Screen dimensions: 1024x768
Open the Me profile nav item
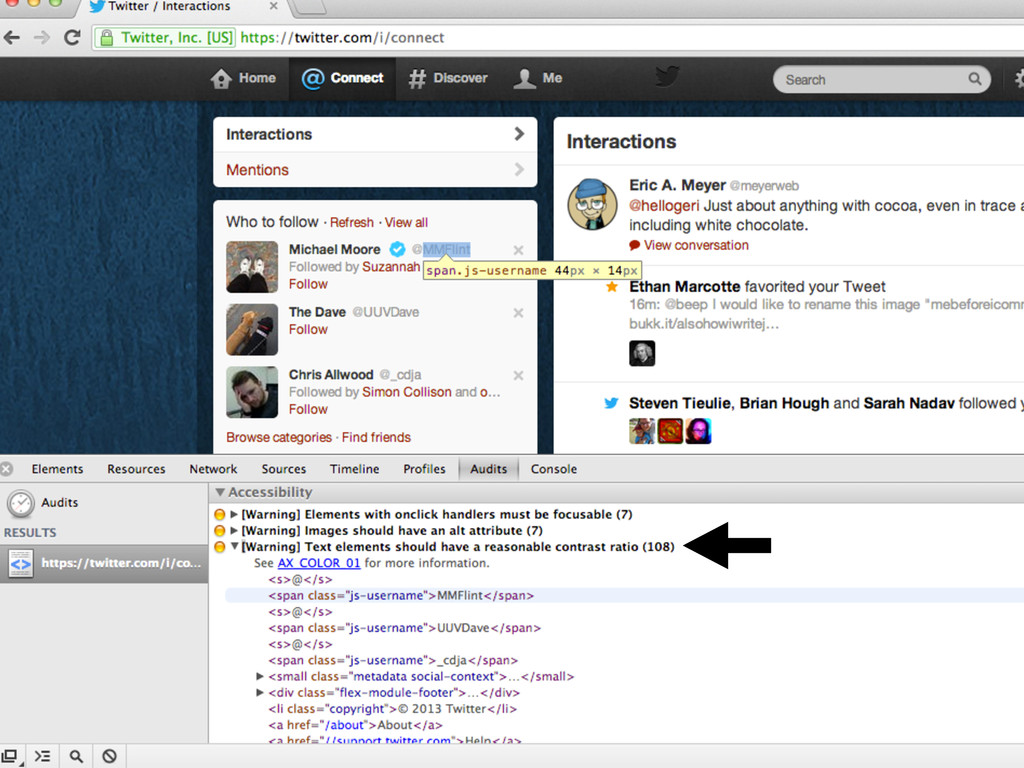click(x=537, y=78)
